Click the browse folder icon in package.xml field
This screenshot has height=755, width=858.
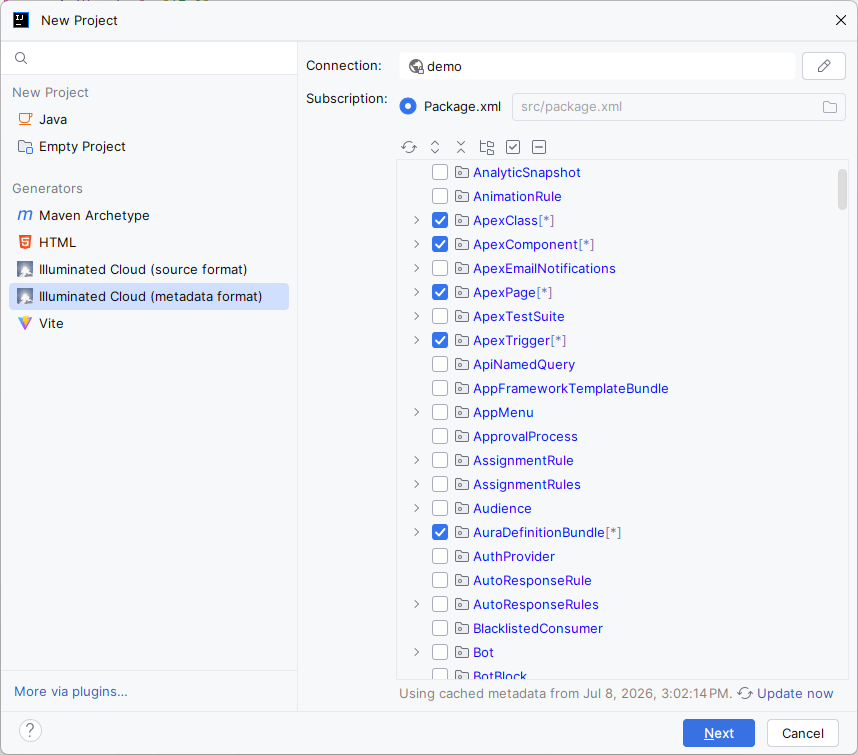[x=830, y=107]
